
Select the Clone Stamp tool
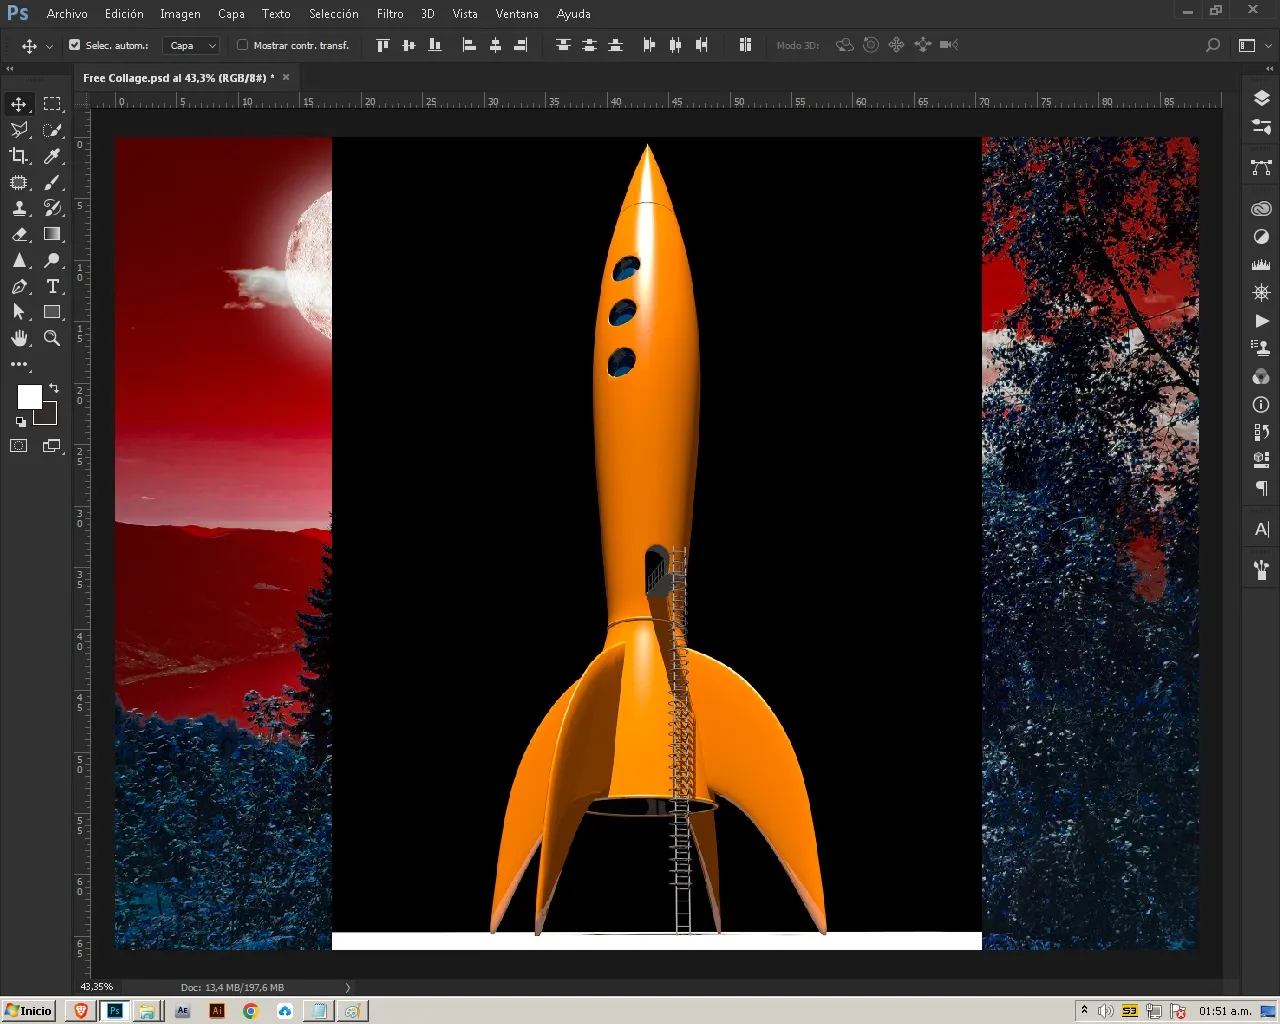click(19, 208)
